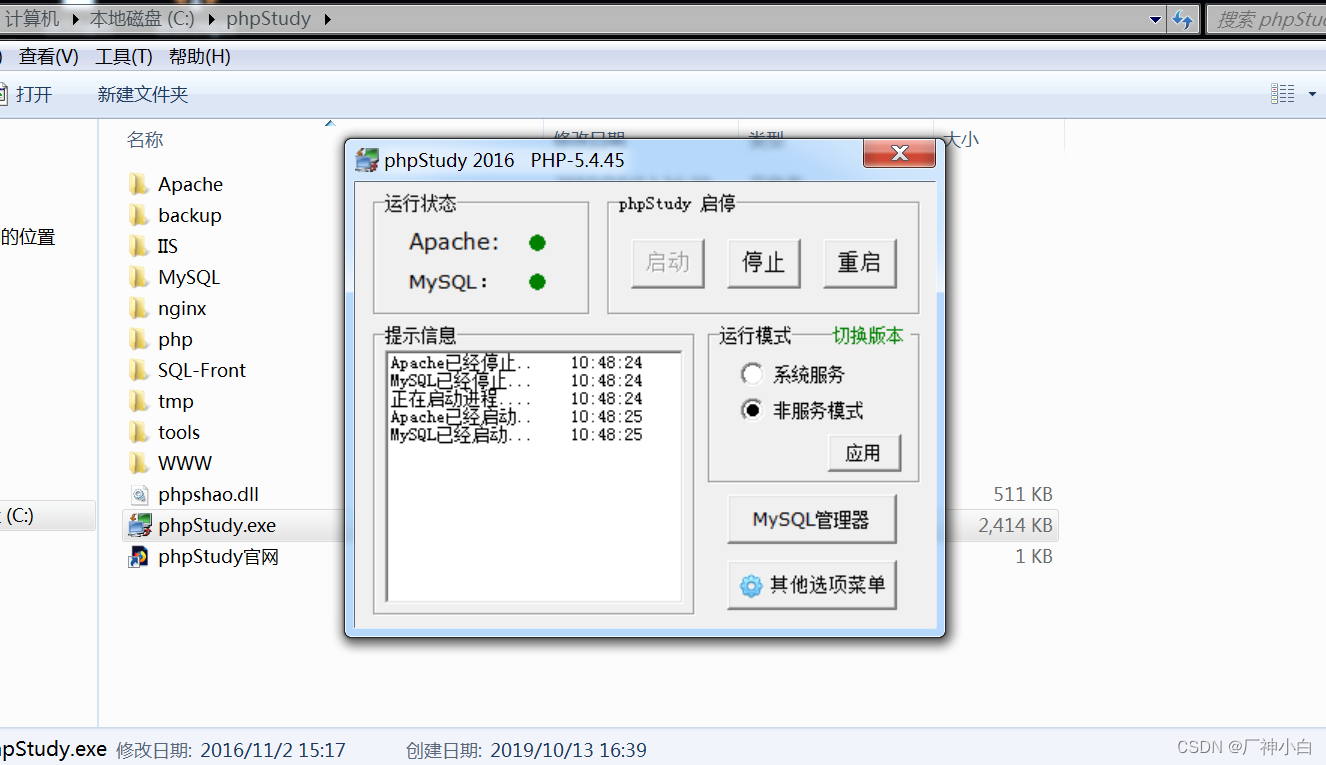1326x765 pixels.
Task: Close the phpStudy 2016 dialog
Action: pos(899,153)
